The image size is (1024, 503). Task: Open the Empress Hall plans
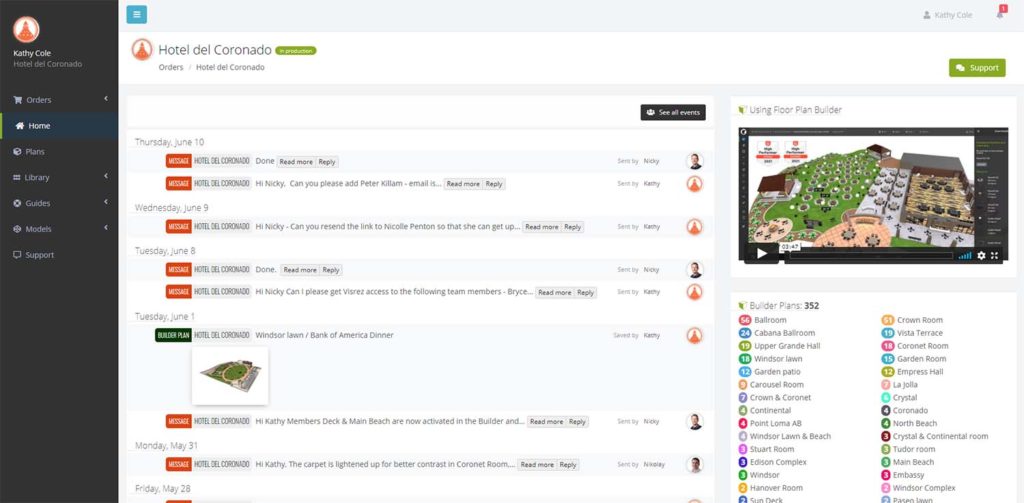point(920,372)
